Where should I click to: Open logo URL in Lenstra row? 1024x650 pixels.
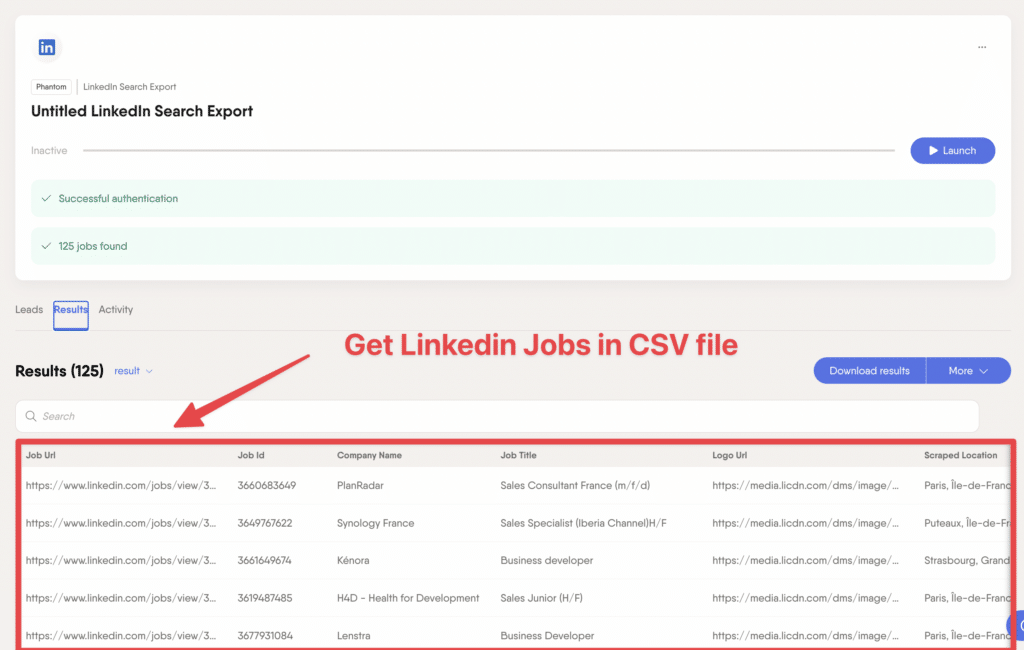(x=805, y=636)
